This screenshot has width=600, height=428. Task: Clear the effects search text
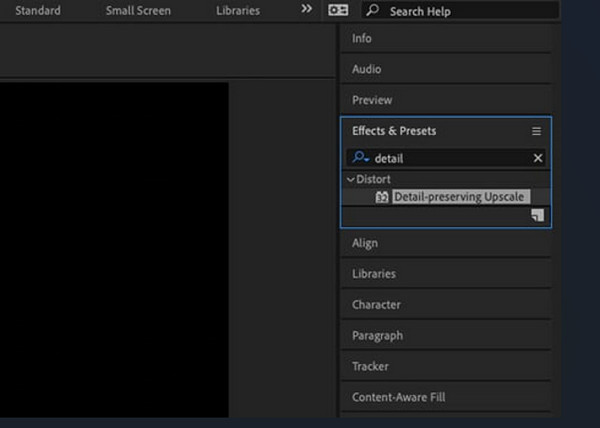[x=538, y=158]
